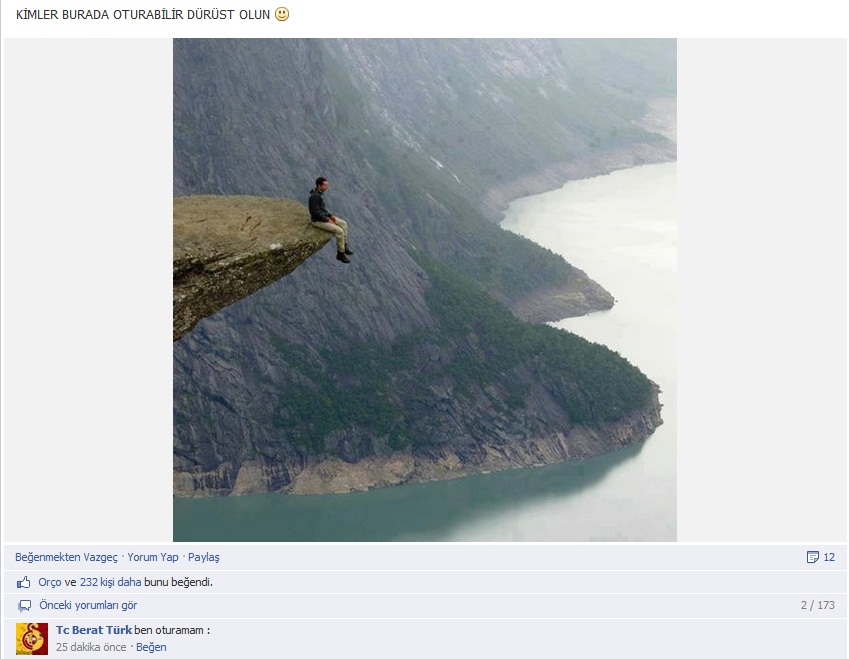The height and width of the screenshot is (659, 849).
Task: Open Tc Berat Türk's name link
Action: [94, 630]
